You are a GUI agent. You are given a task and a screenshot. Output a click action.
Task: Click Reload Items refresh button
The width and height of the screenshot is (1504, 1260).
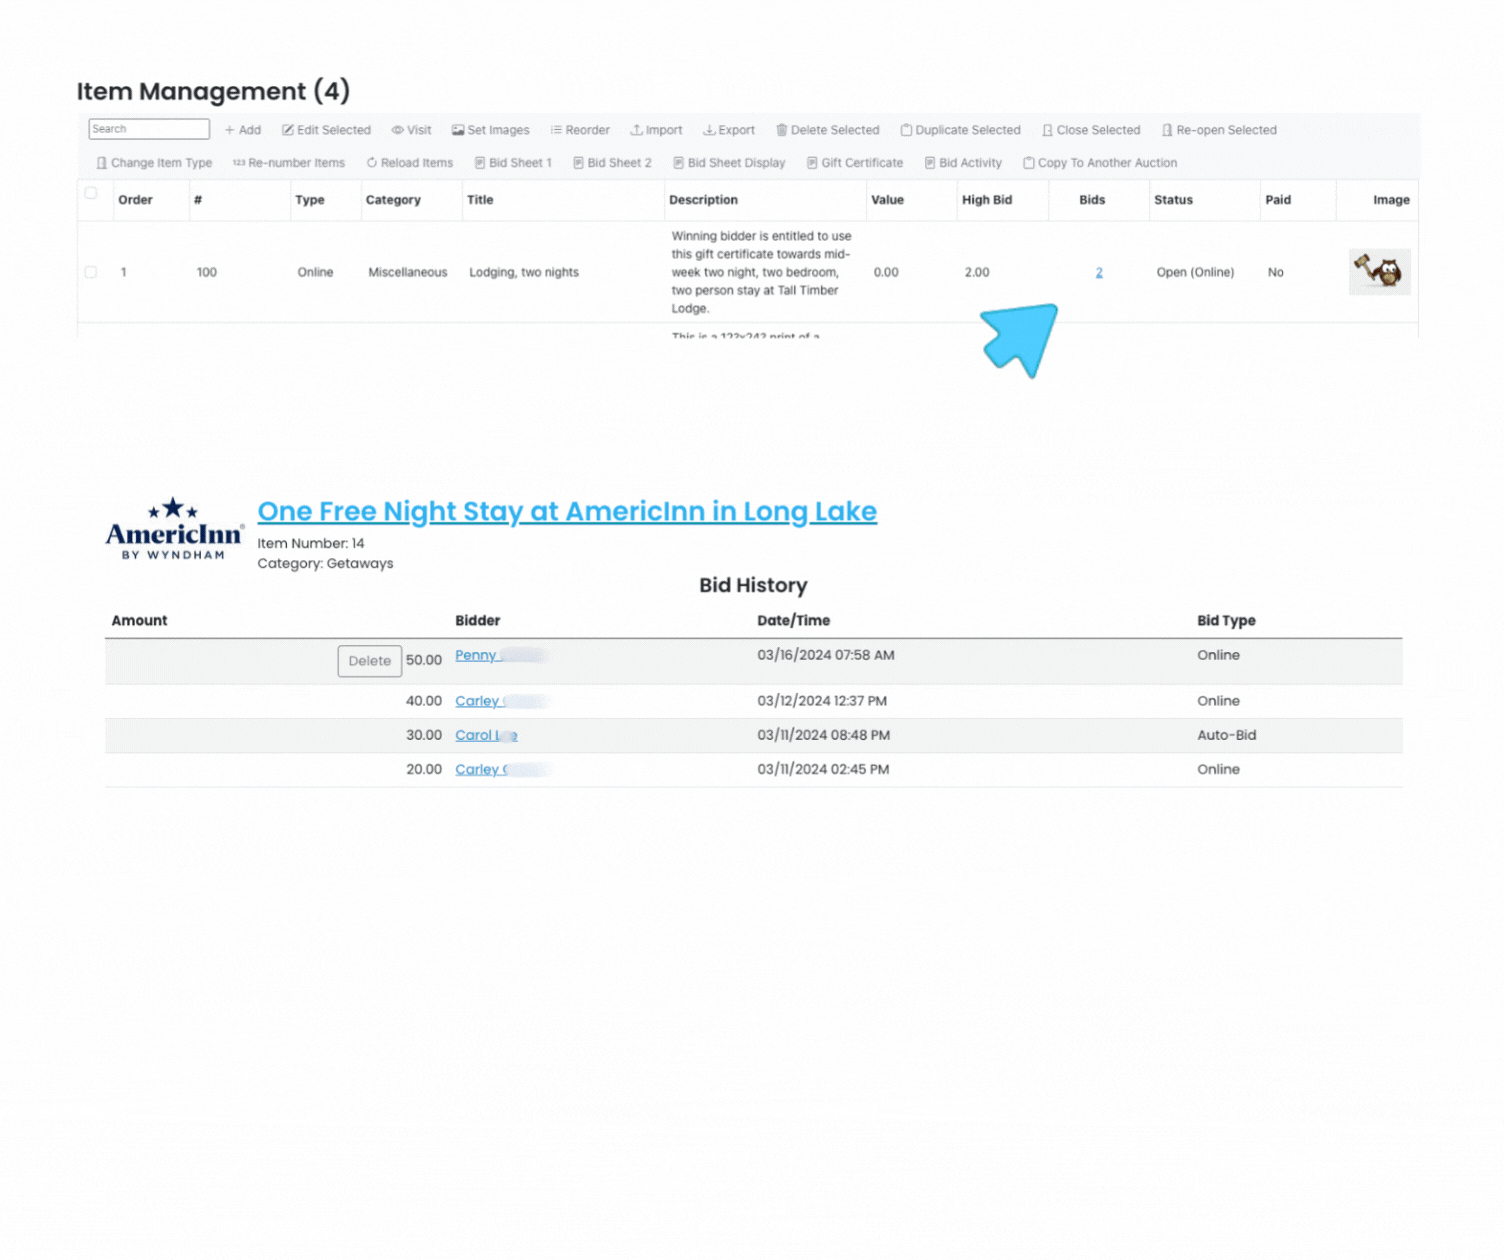coord(410,163)
